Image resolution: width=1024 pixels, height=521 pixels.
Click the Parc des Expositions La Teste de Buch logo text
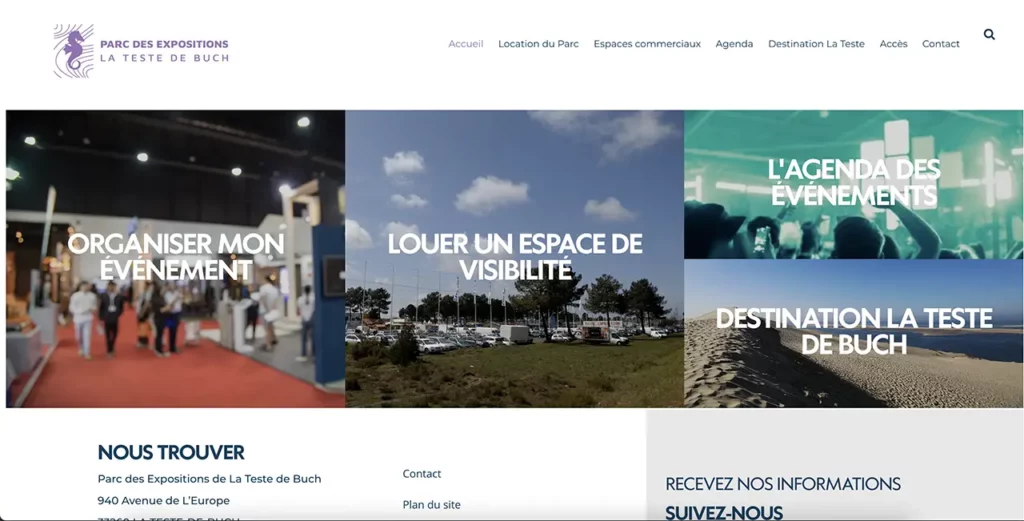[165, 51]
